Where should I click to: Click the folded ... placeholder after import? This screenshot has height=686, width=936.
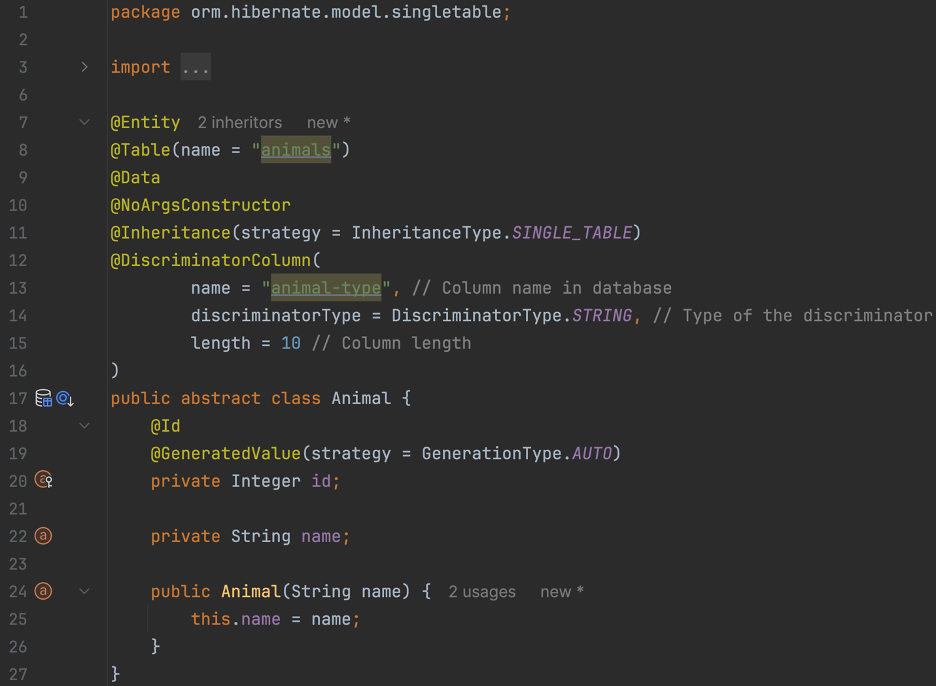(195, 67)
